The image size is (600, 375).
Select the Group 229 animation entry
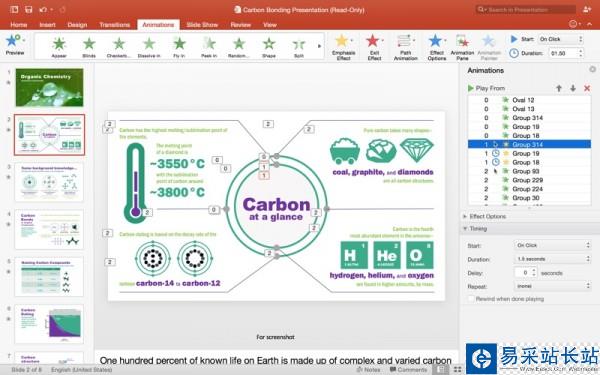coord(529,180)
